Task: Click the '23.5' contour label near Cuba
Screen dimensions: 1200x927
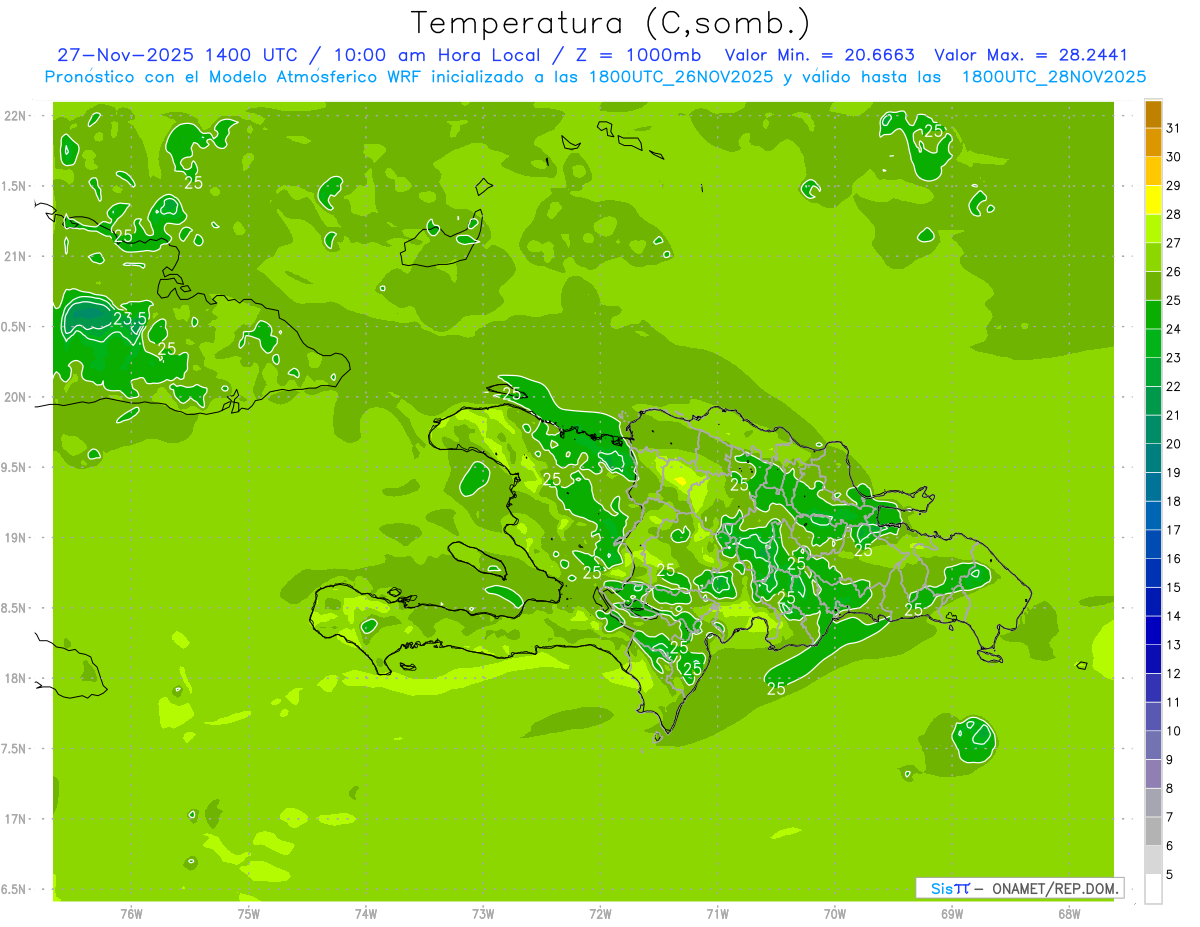Action: 129,319
